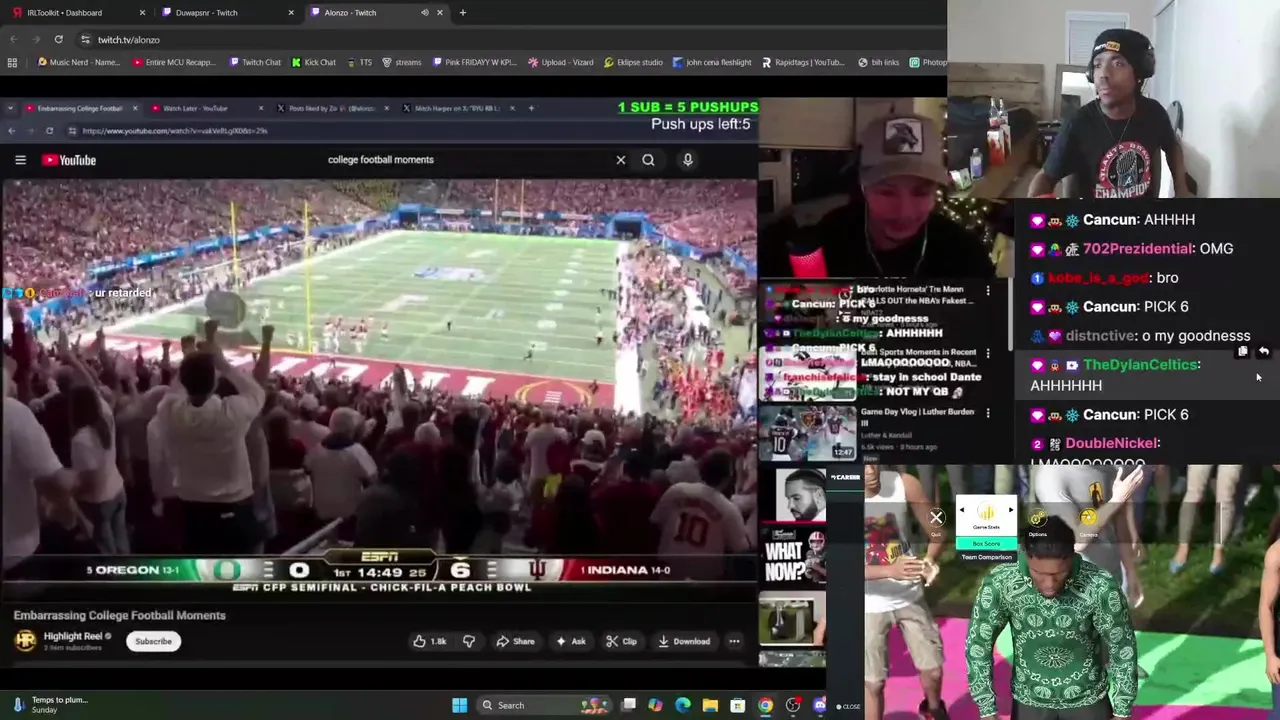Open the TTS bookmark
Viewport: 1280px width, 720px height.
tap(359, 62)
